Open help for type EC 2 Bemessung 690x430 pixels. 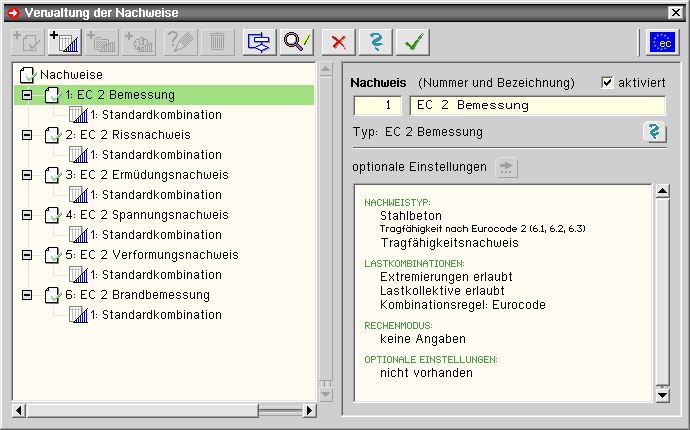tap(654, 132)
